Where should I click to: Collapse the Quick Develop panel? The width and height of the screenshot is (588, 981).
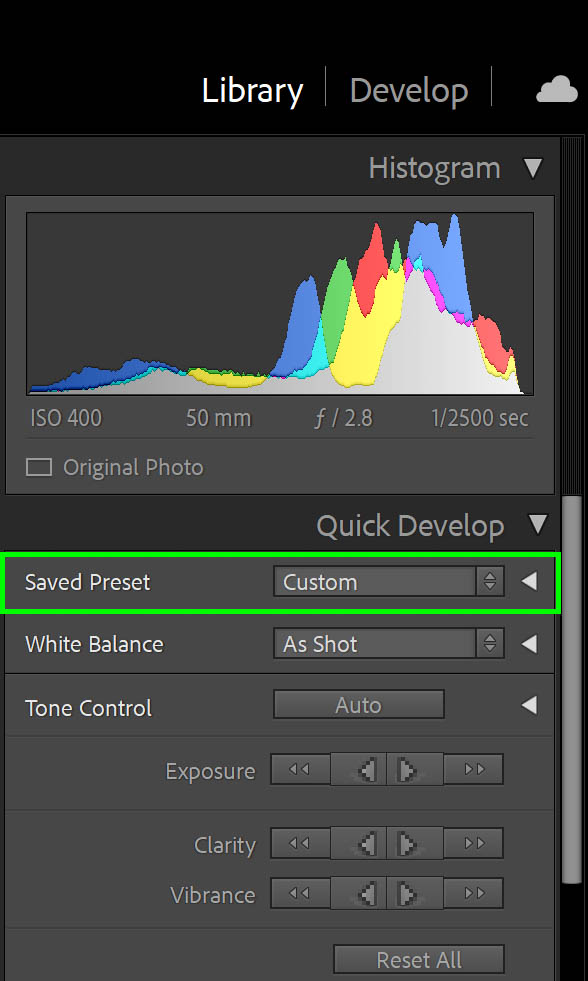[538, 525]
